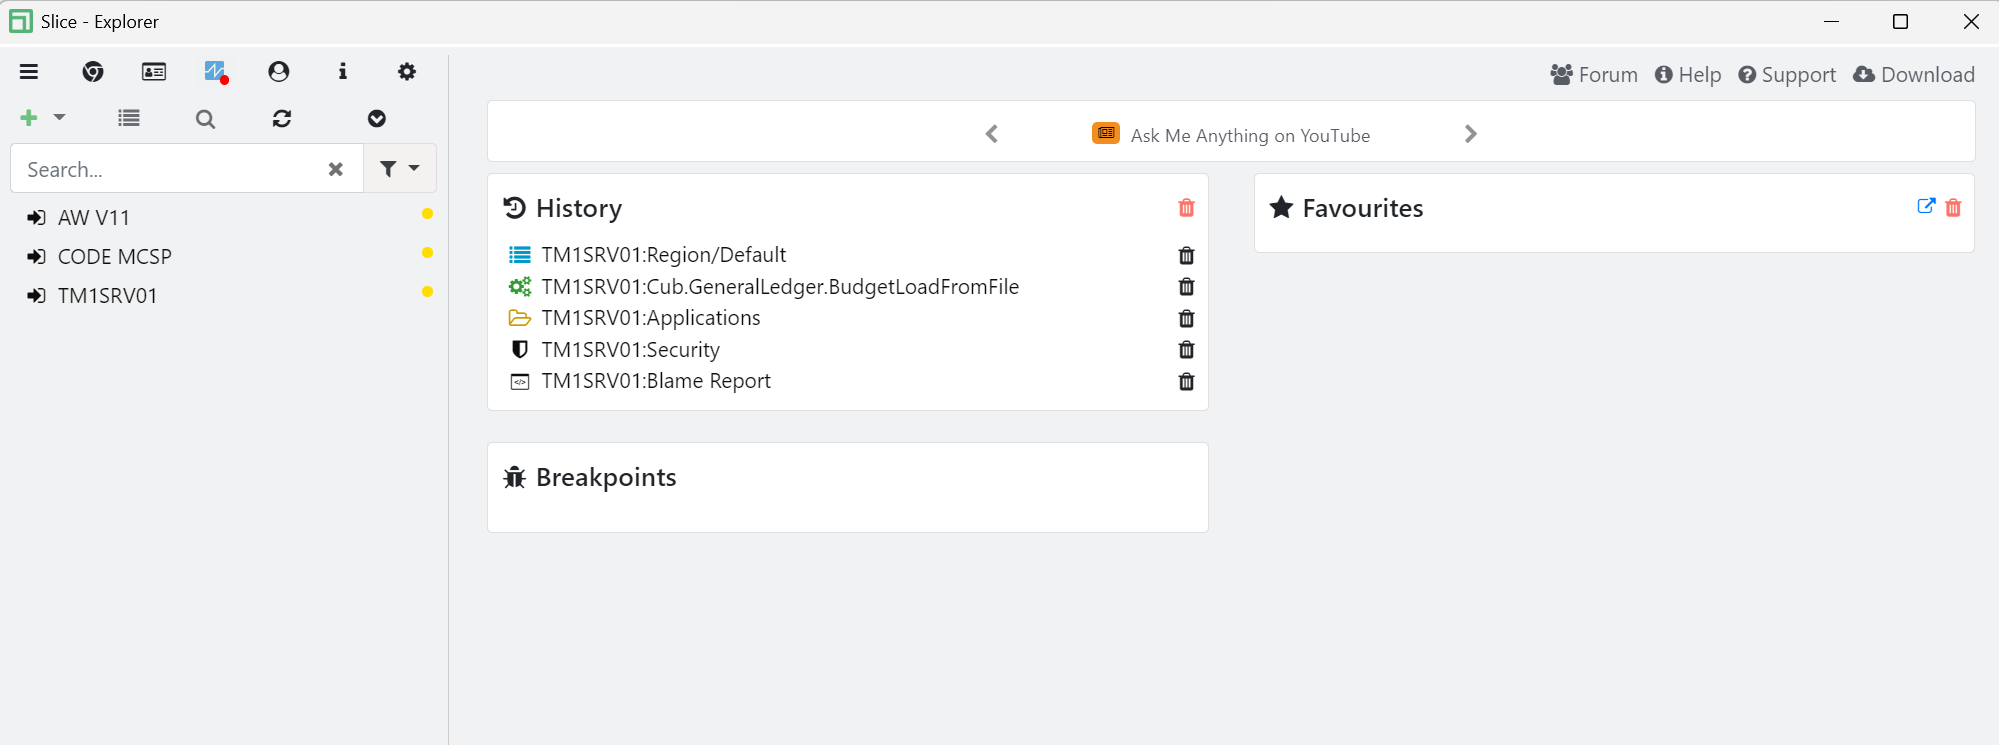The width and height of the screenshot is (1999, 745).
Task: Open TM1SRV01:Region/Default from History
Action: 663,255
